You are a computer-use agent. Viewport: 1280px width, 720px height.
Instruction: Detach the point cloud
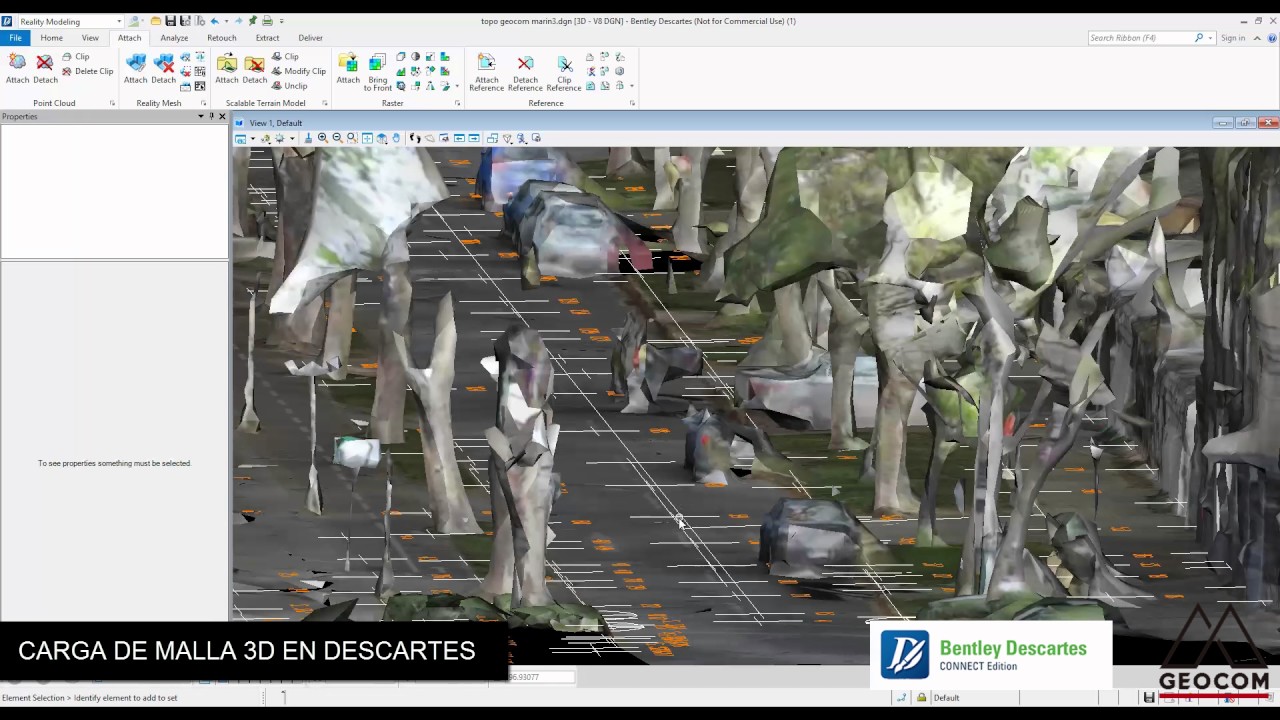(45, 68)
